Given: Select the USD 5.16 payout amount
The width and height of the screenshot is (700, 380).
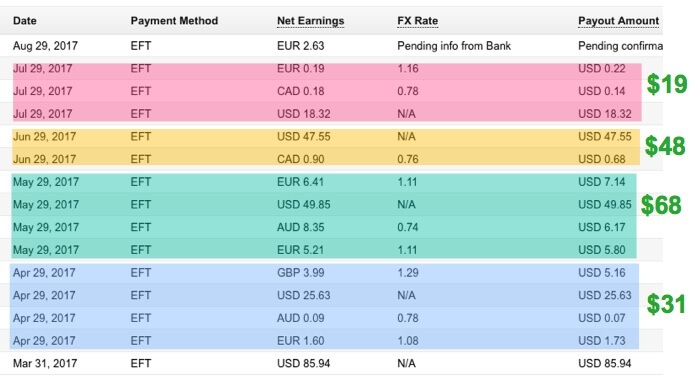Looking at the screenshot, I should click(602, 273).
